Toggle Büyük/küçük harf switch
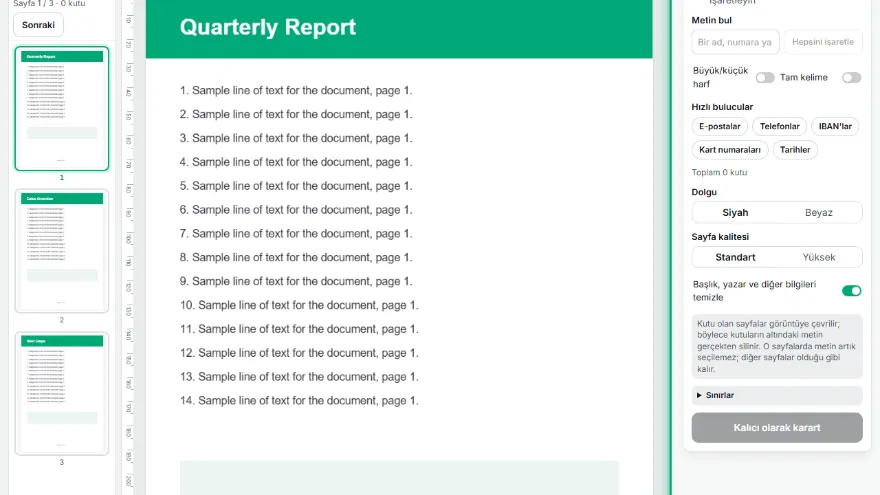Screen dimensions: 880x495 [764, 77]
